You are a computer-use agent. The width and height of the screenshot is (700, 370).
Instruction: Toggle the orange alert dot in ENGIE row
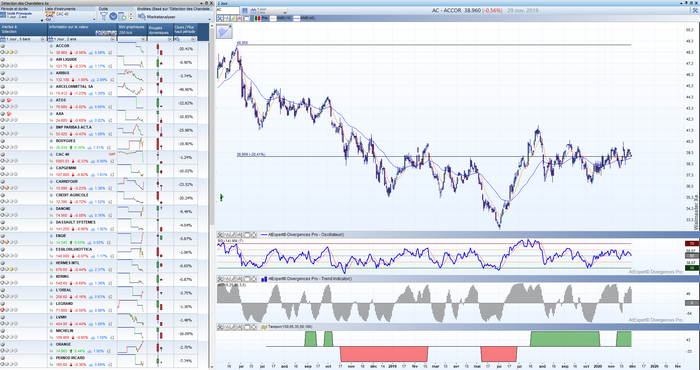pos(7,242)
